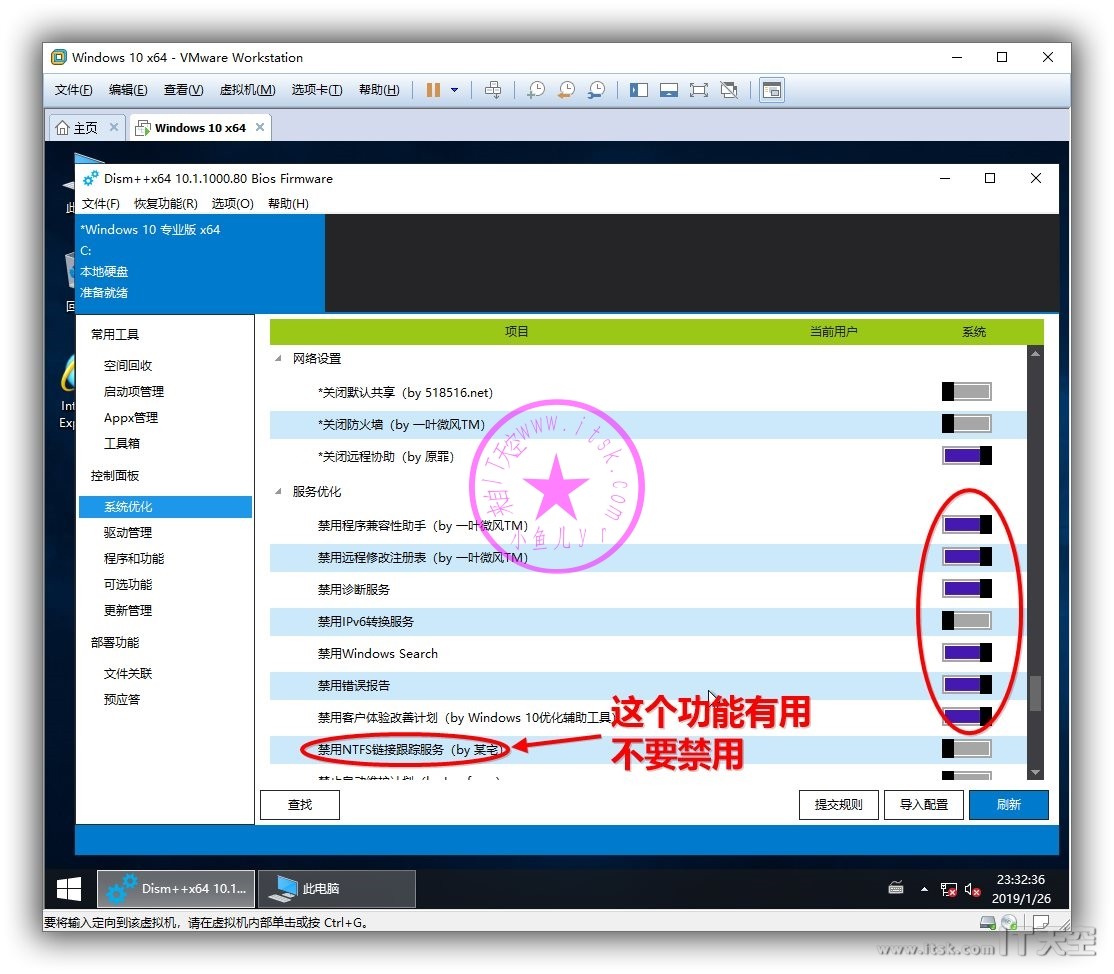The image size is (1114, 974).
Task: Toggle the thumbnail bar icon in VMware toolbar
Action: [669, 90]
